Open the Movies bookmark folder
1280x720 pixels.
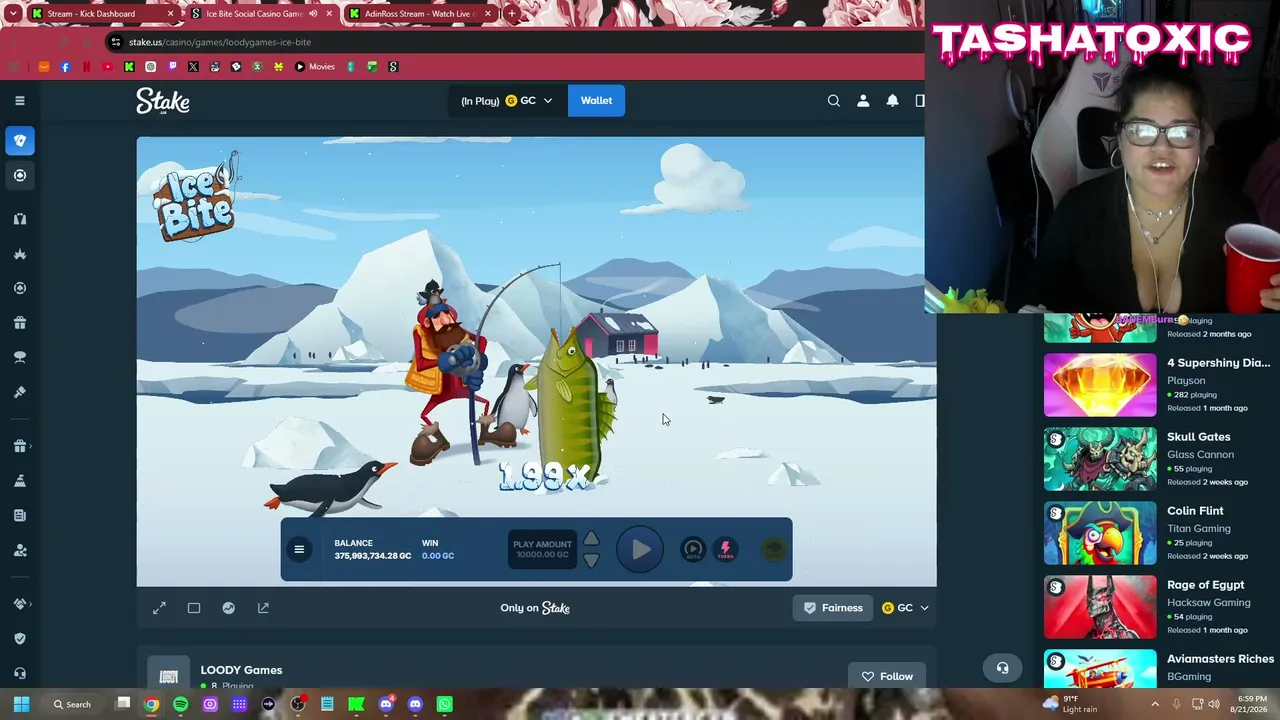(315, 67)
